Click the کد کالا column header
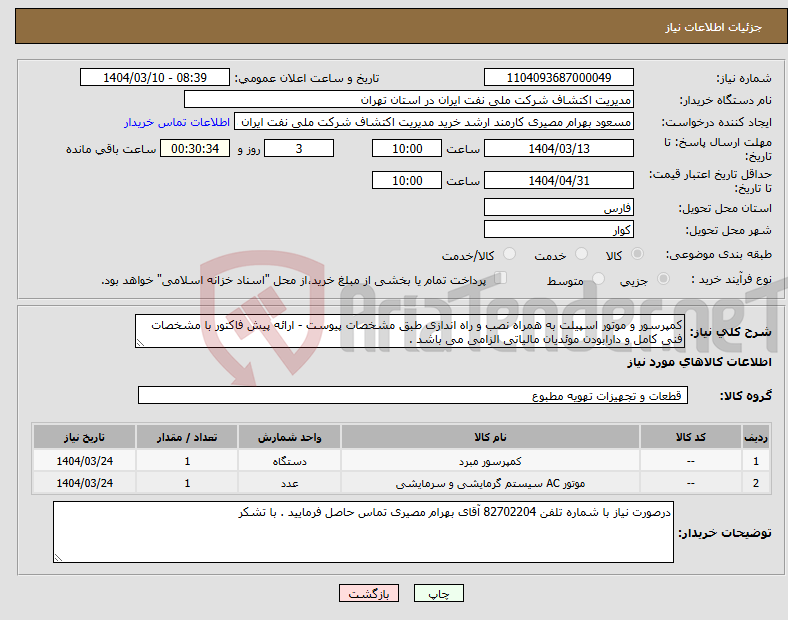Viewport: 788px width, 620px height. [691, 437]
